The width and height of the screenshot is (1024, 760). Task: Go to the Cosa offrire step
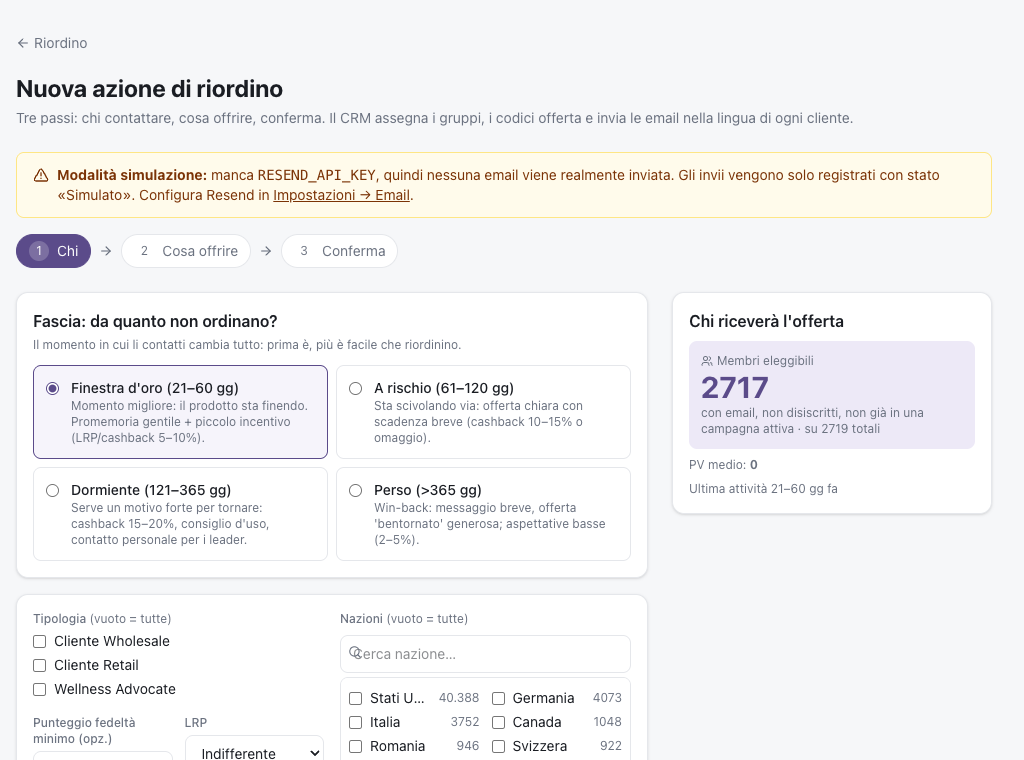(x=186, y=251)
